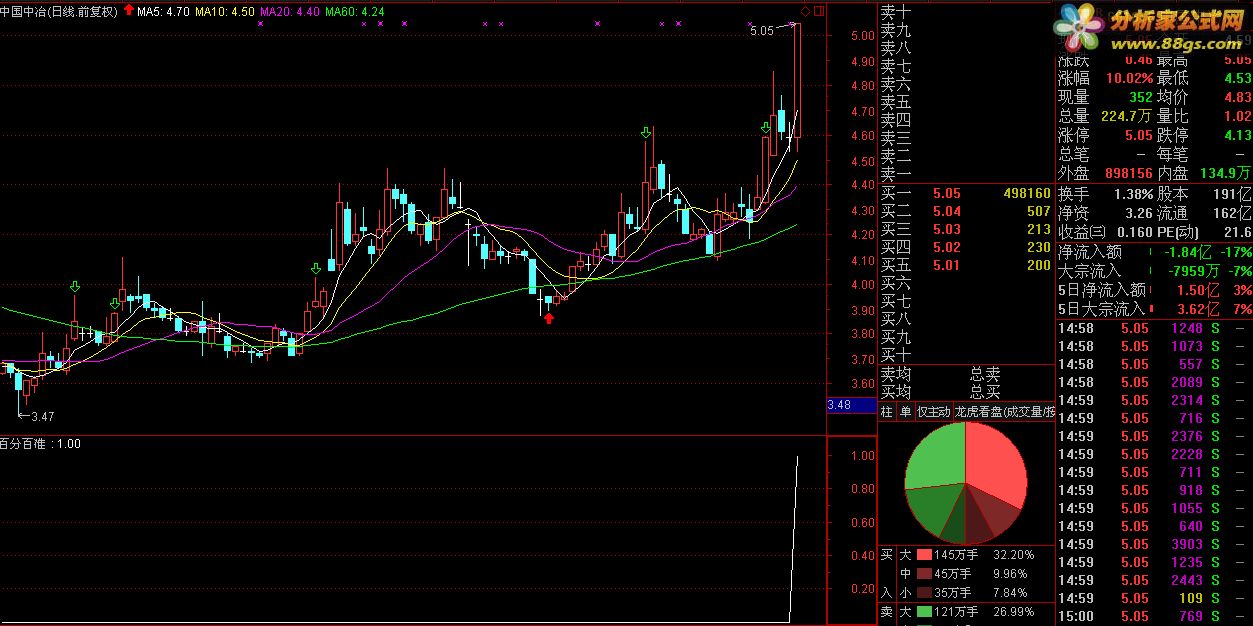Click the 5.05 high price marker
1253x626 pixels.
tap(762, 31)
